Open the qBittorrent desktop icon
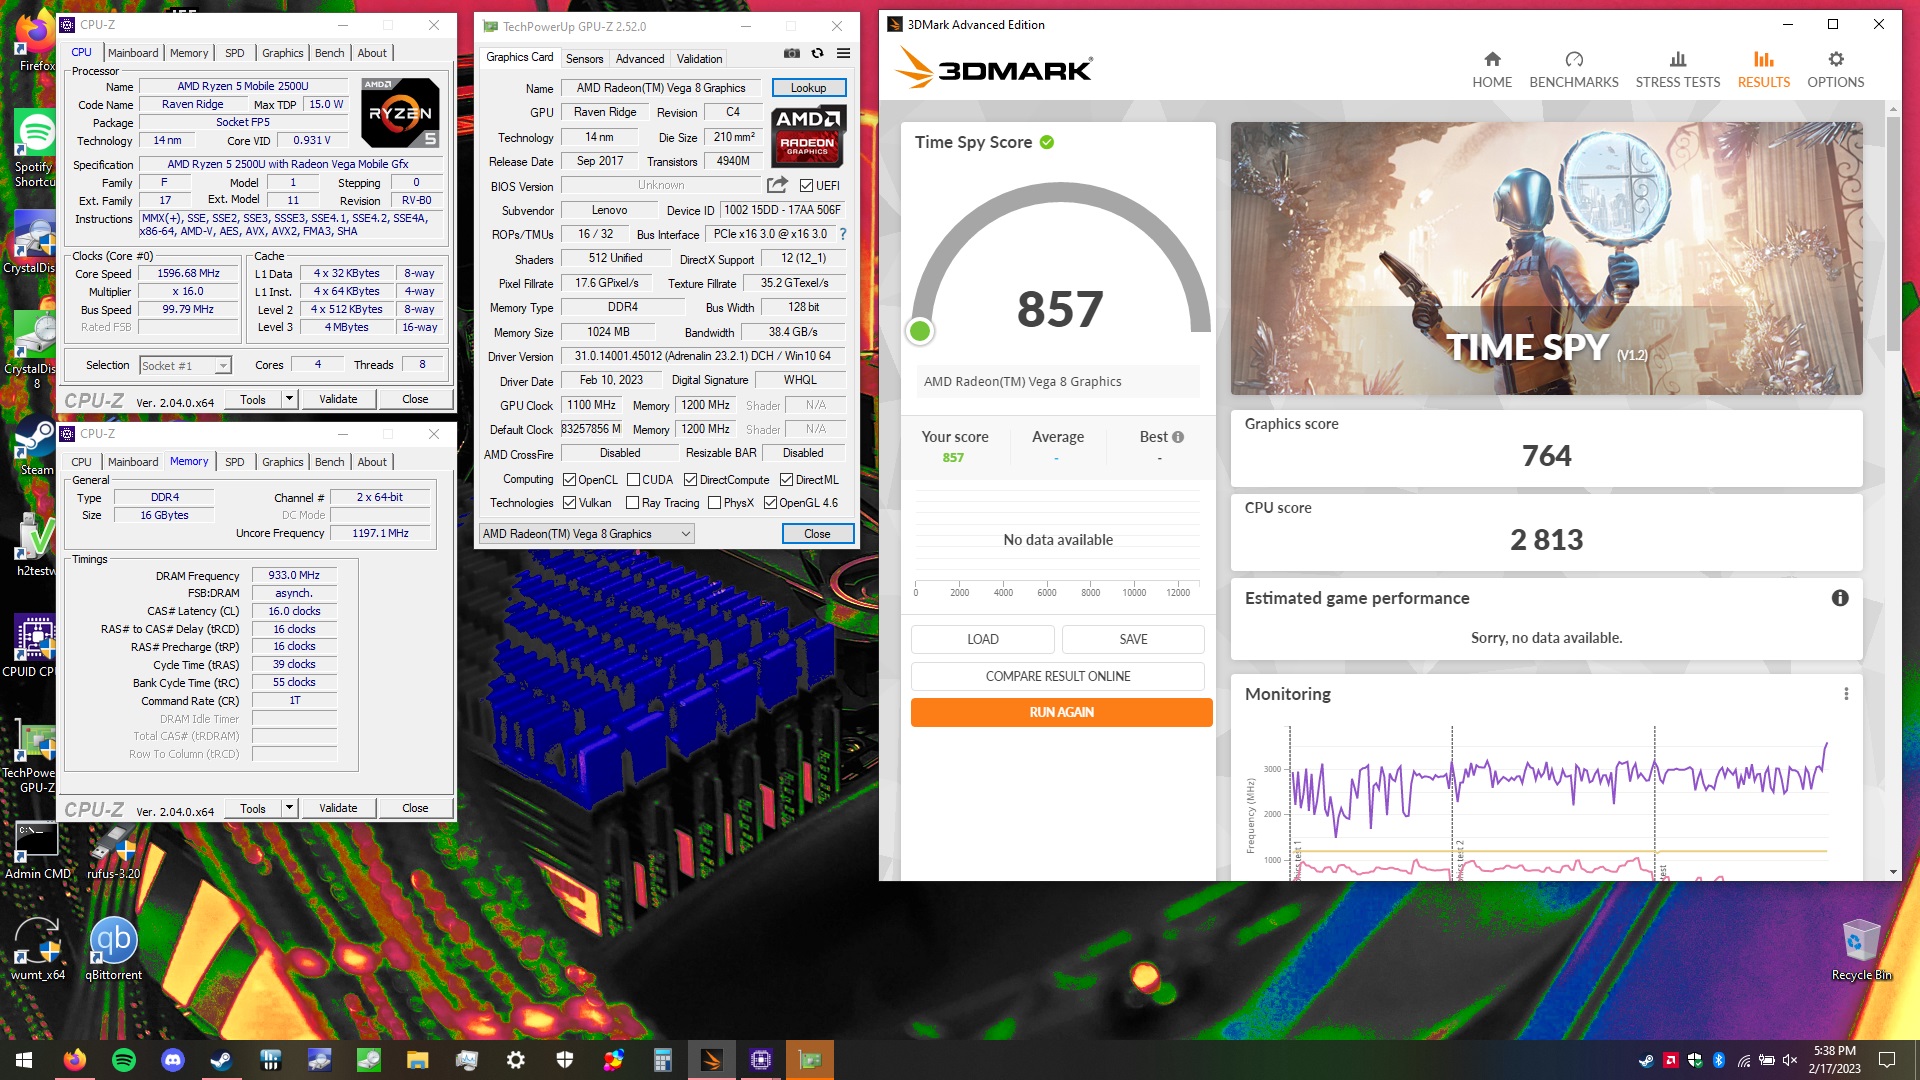 113,948
